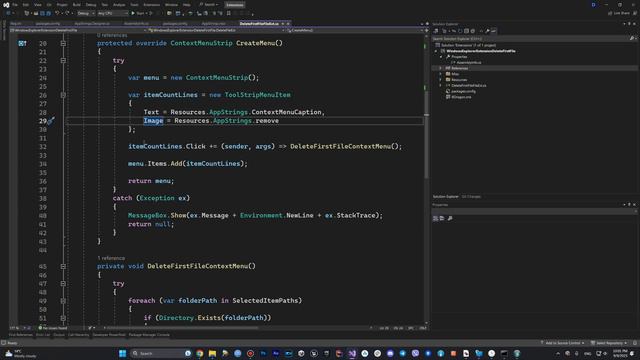Click the quick actions screwdriver icon on line 29

(51, 121)
